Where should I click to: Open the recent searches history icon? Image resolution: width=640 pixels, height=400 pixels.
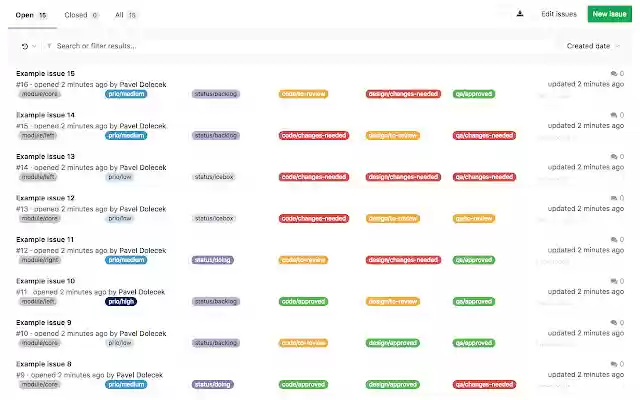(x=24, y=46)
